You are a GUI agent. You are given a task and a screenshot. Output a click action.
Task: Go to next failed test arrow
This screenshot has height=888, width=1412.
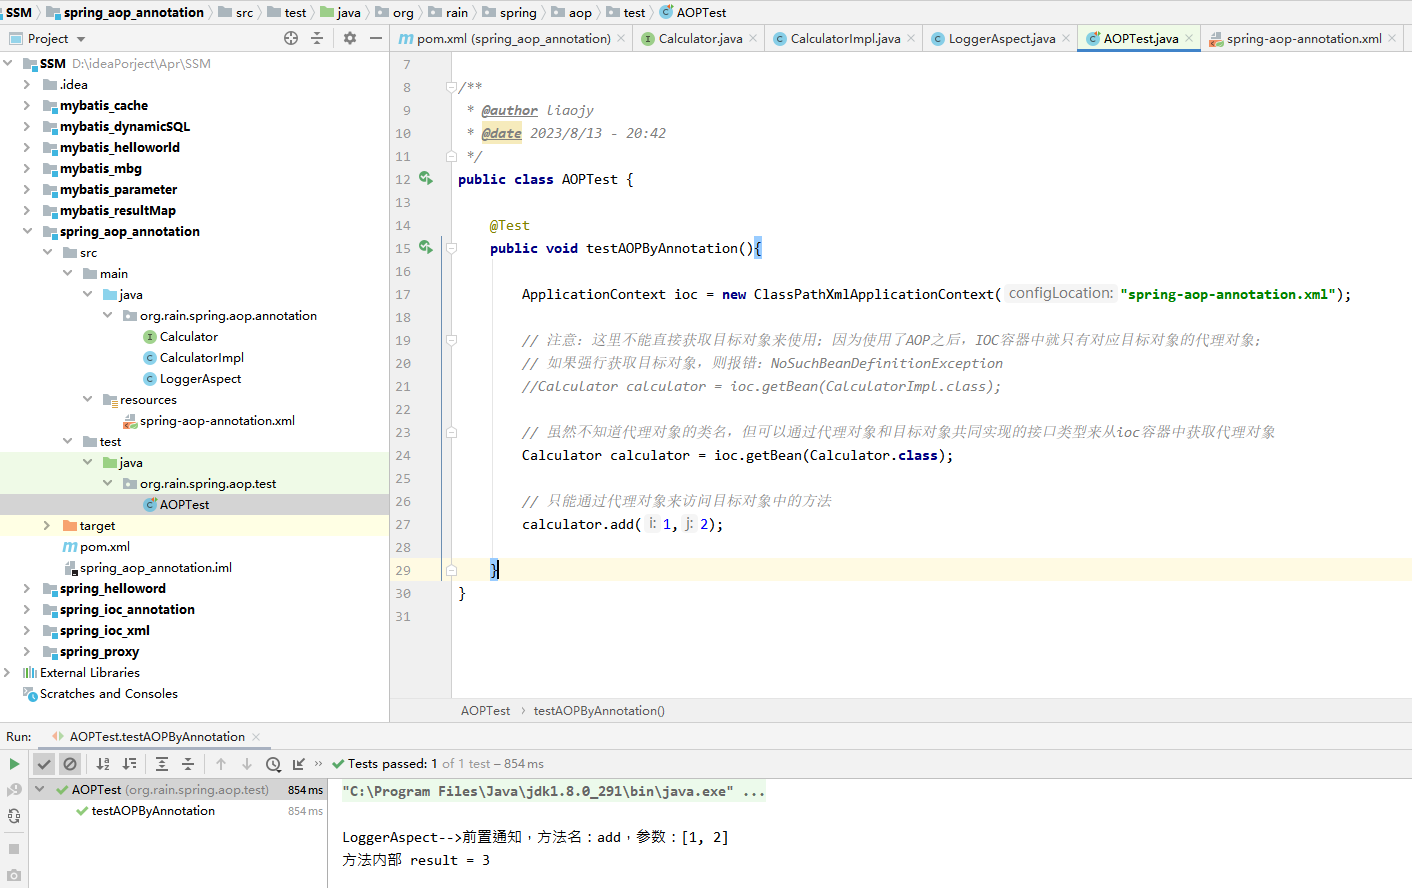247,764
